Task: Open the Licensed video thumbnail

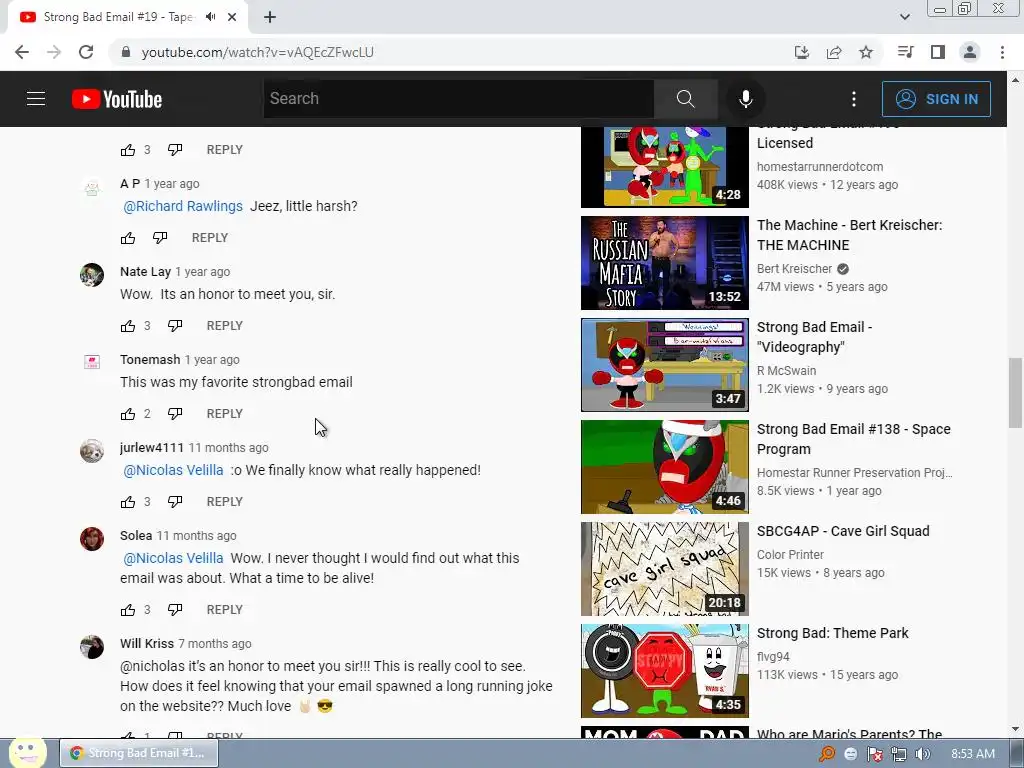Action: point(665,167)
